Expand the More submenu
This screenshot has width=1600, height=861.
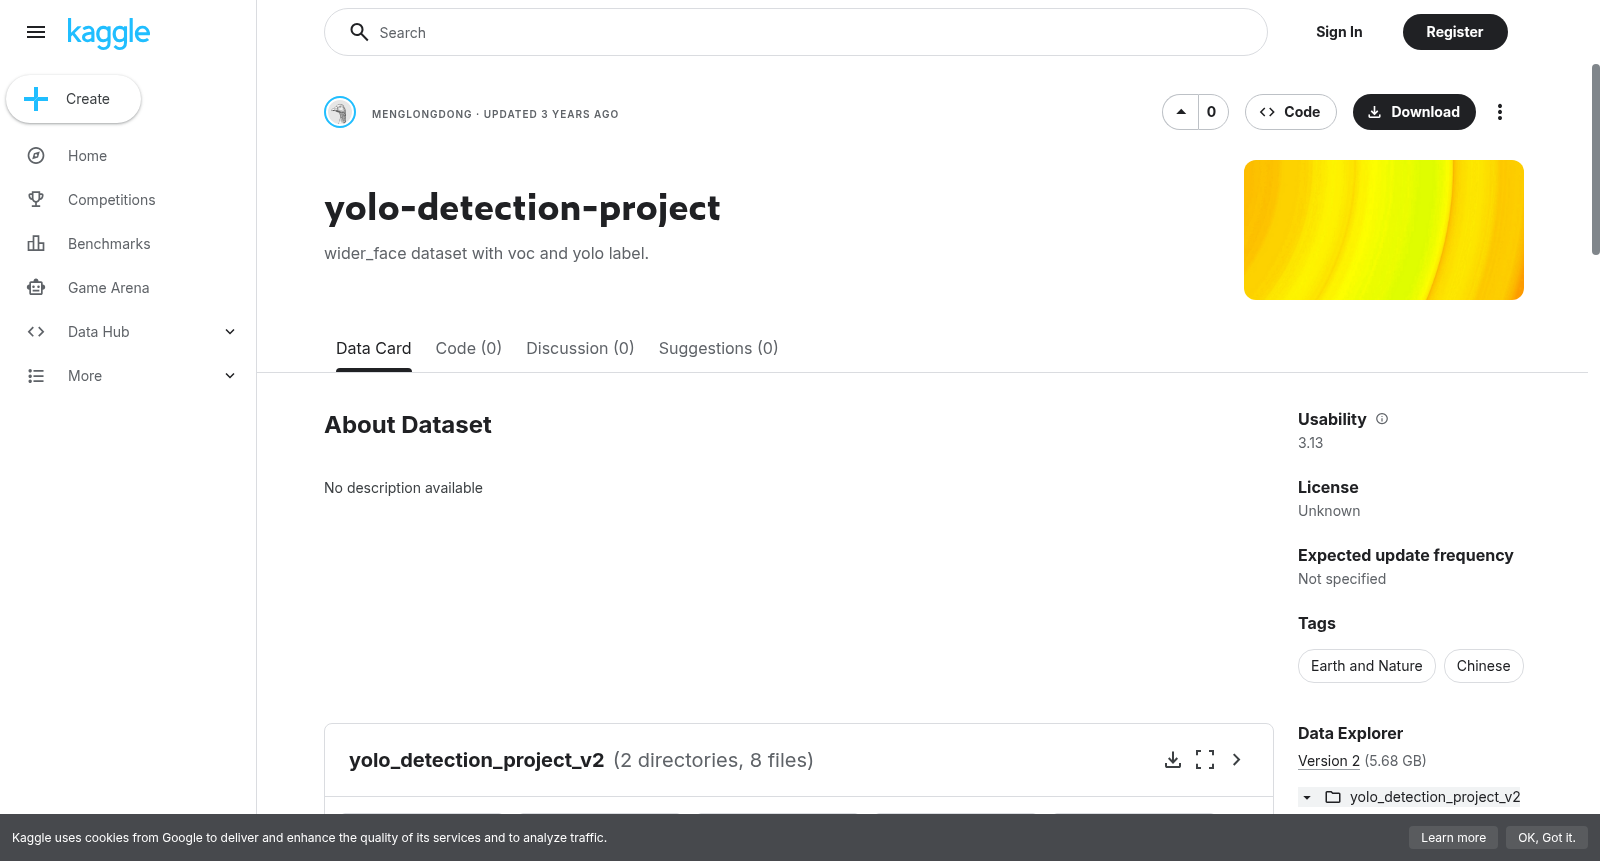coord(230,376)
